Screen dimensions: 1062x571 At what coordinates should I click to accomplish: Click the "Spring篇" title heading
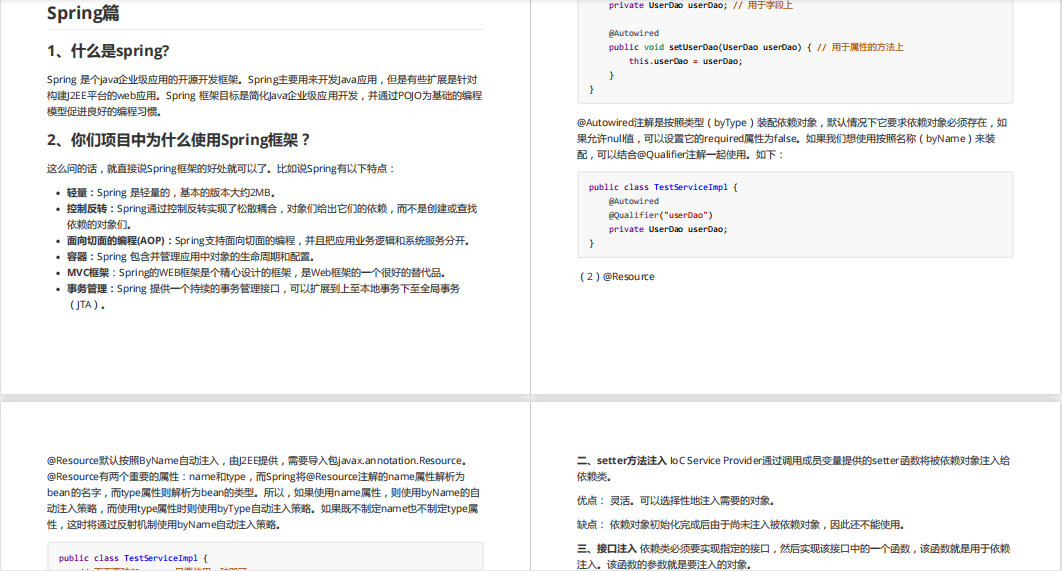pyautogui.click(x=83, y=14)
